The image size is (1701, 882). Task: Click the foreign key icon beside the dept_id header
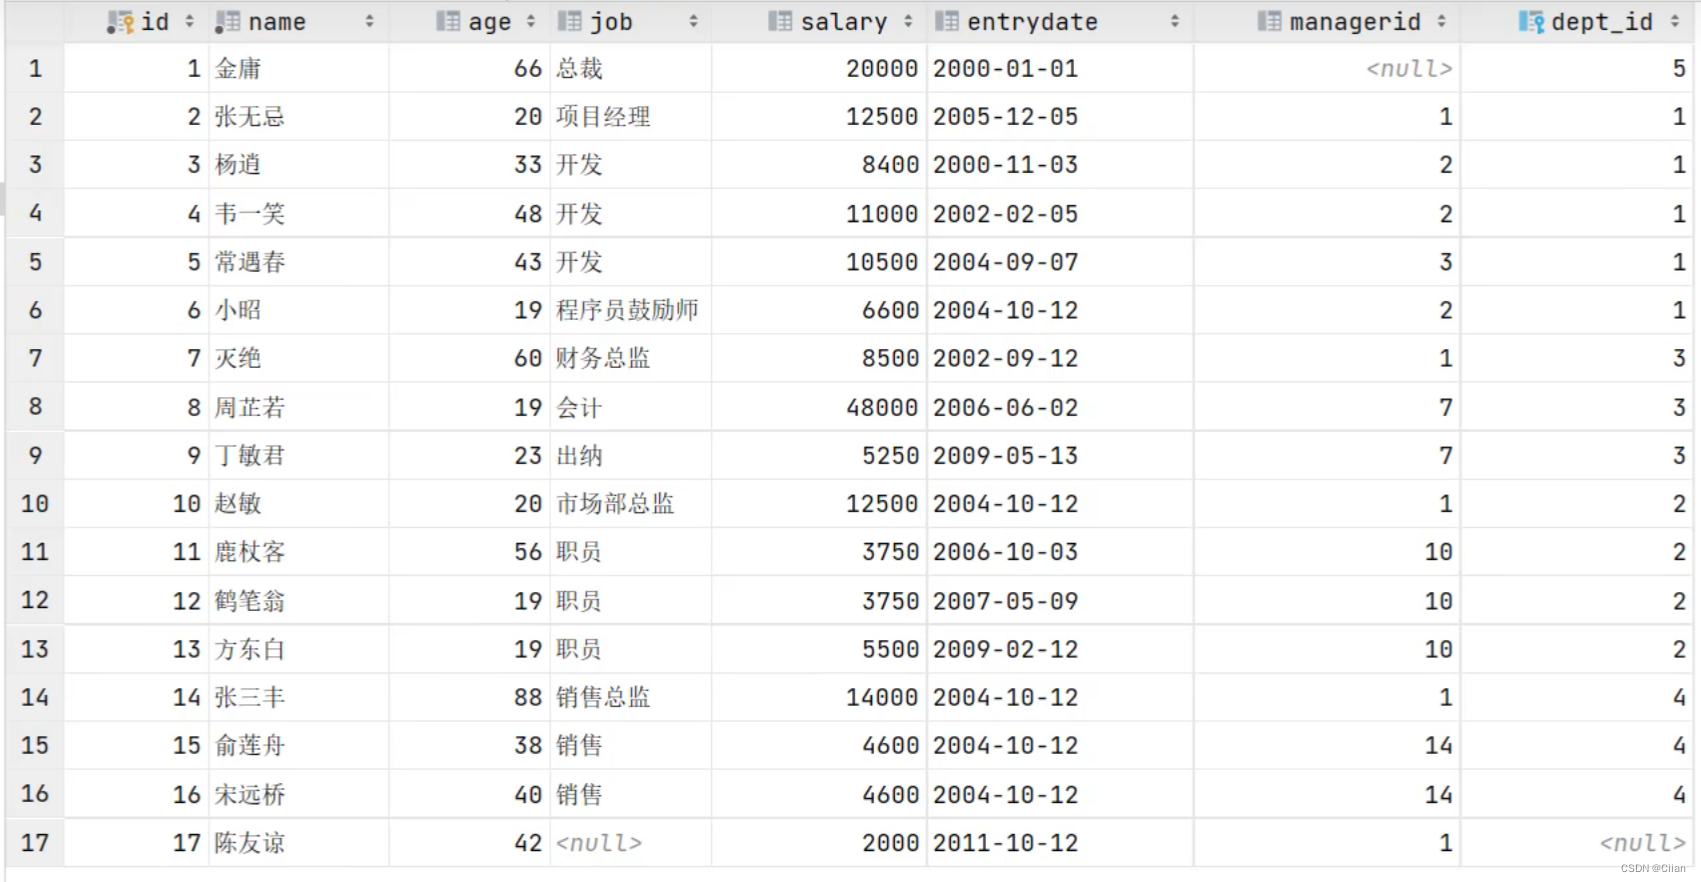pos(1531,22)
